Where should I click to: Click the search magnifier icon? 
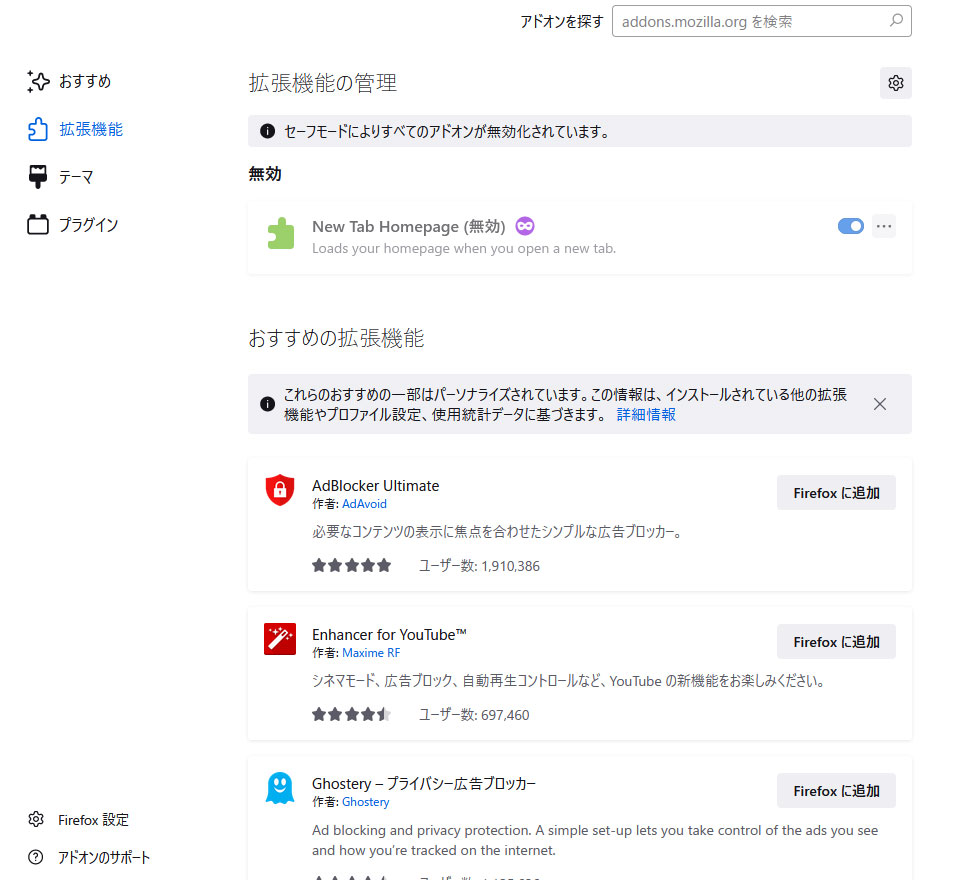point(896,20)
